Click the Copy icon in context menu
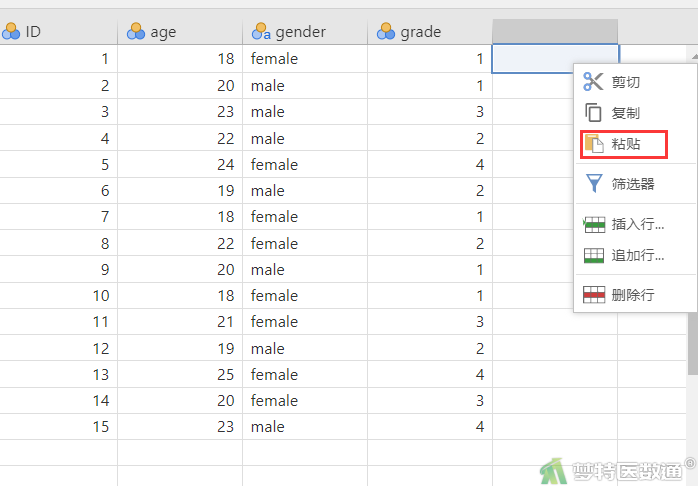This screenshot has height=486, width=698. click(x=593, y=113)
